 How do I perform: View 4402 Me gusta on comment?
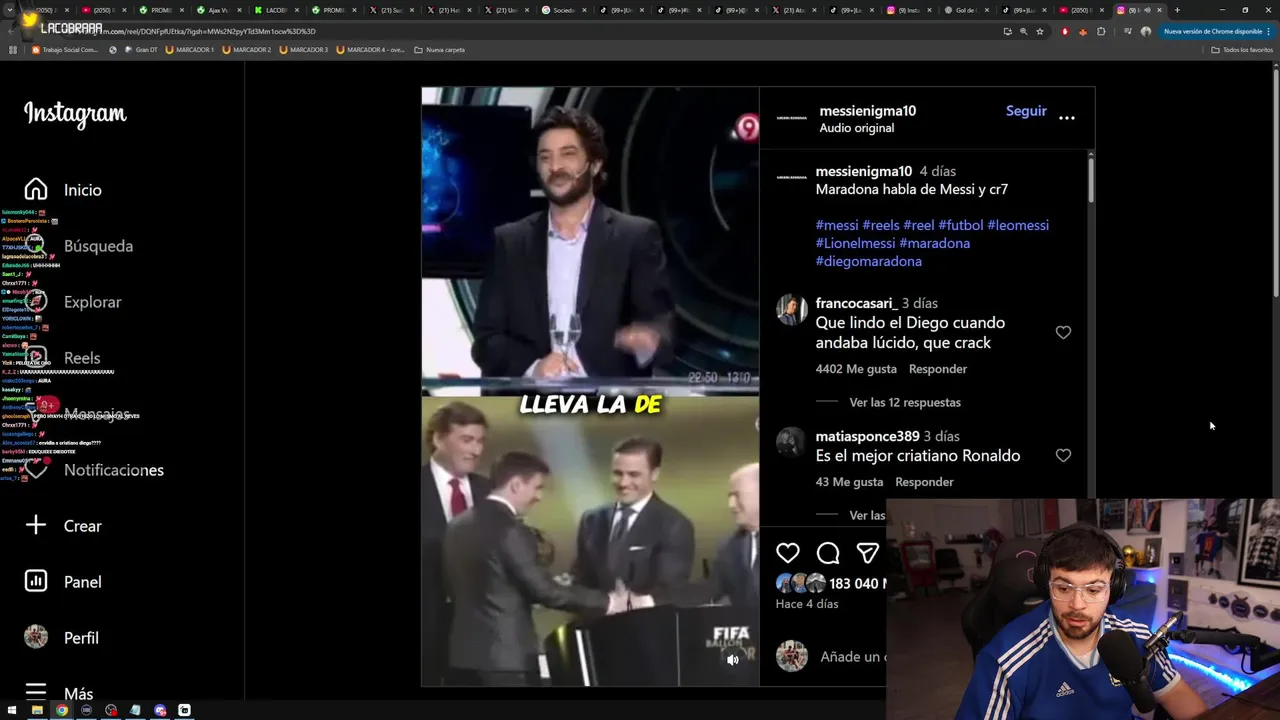(x=855, y=369)
